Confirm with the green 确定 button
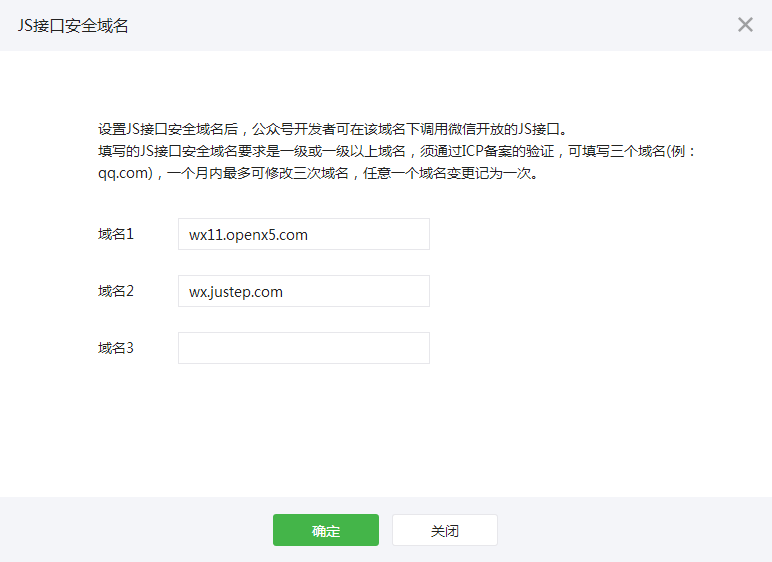772x562 pixels. point(326,530)
